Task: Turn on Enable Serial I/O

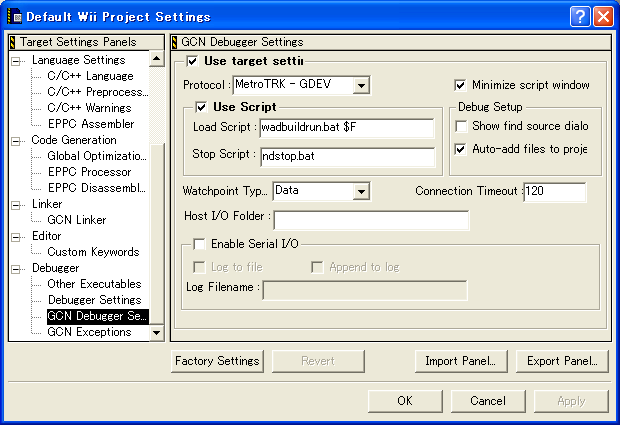Action: click(x=199, y=244)
